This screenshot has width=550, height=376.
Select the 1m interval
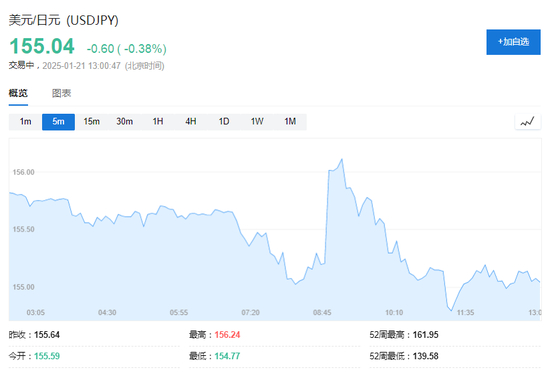[25, 122]
